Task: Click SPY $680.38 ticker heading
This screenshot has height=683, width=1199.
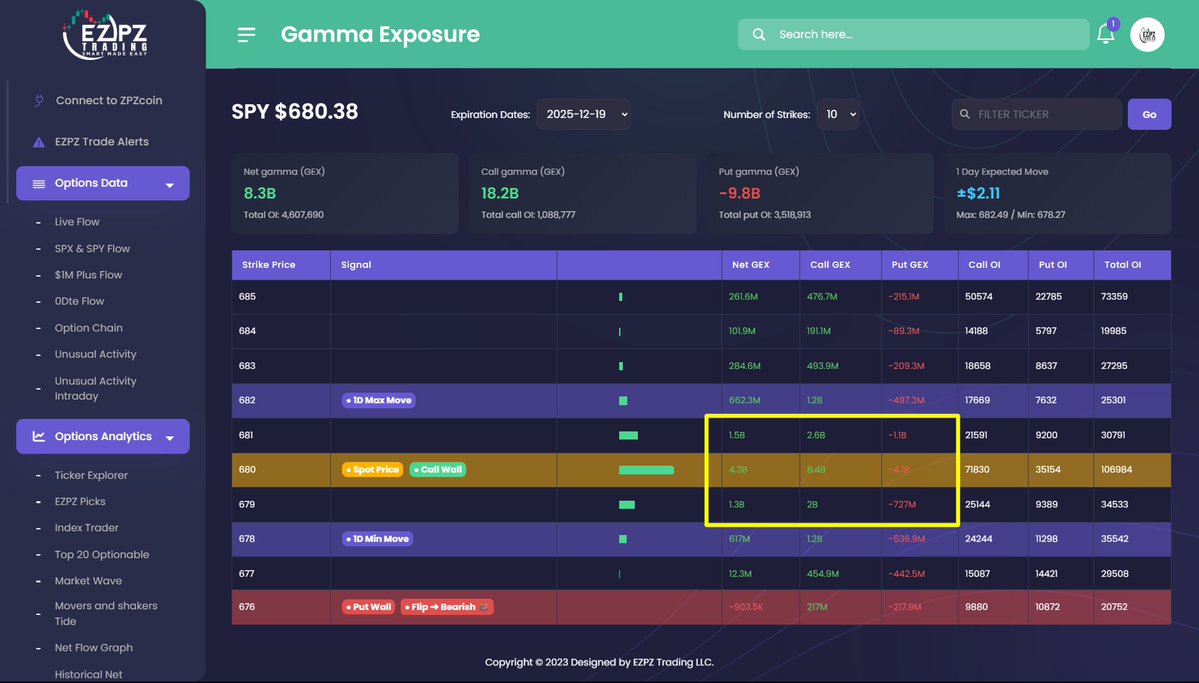Action: pos(294,112)
